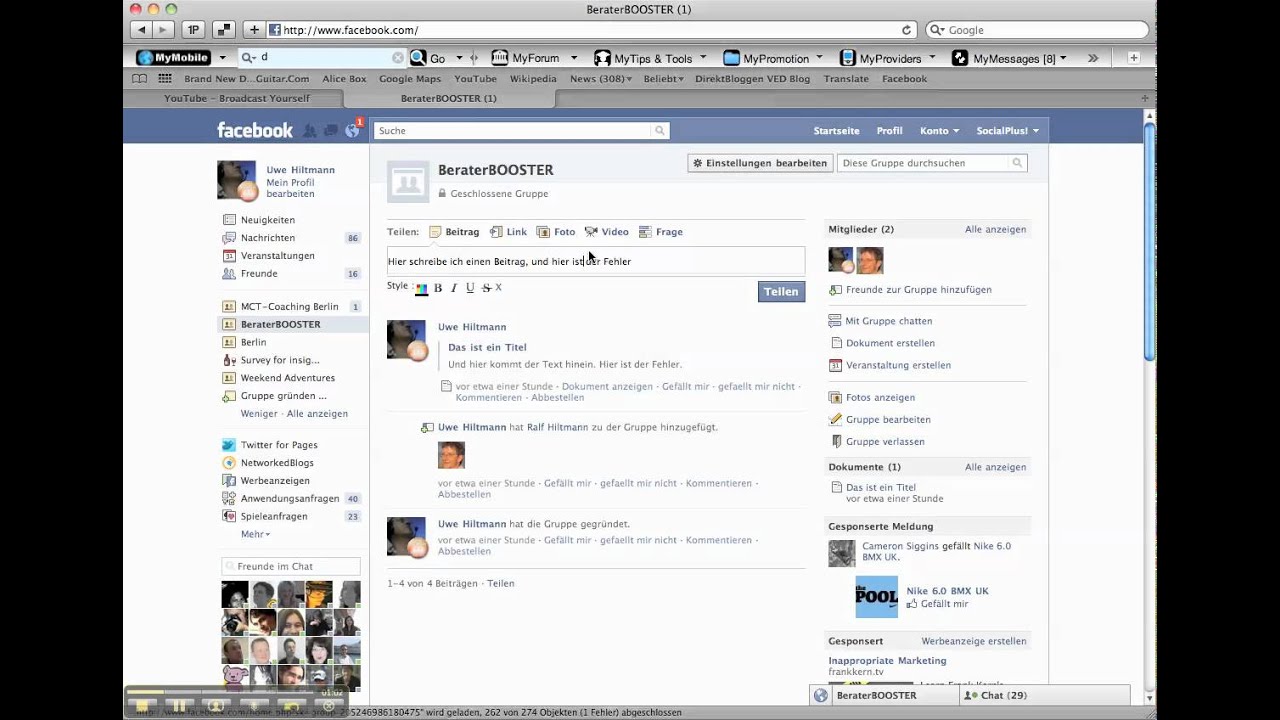Open the Profil link in top bar
This screenshot has height=720, width=1280.
tap(889, 131)
